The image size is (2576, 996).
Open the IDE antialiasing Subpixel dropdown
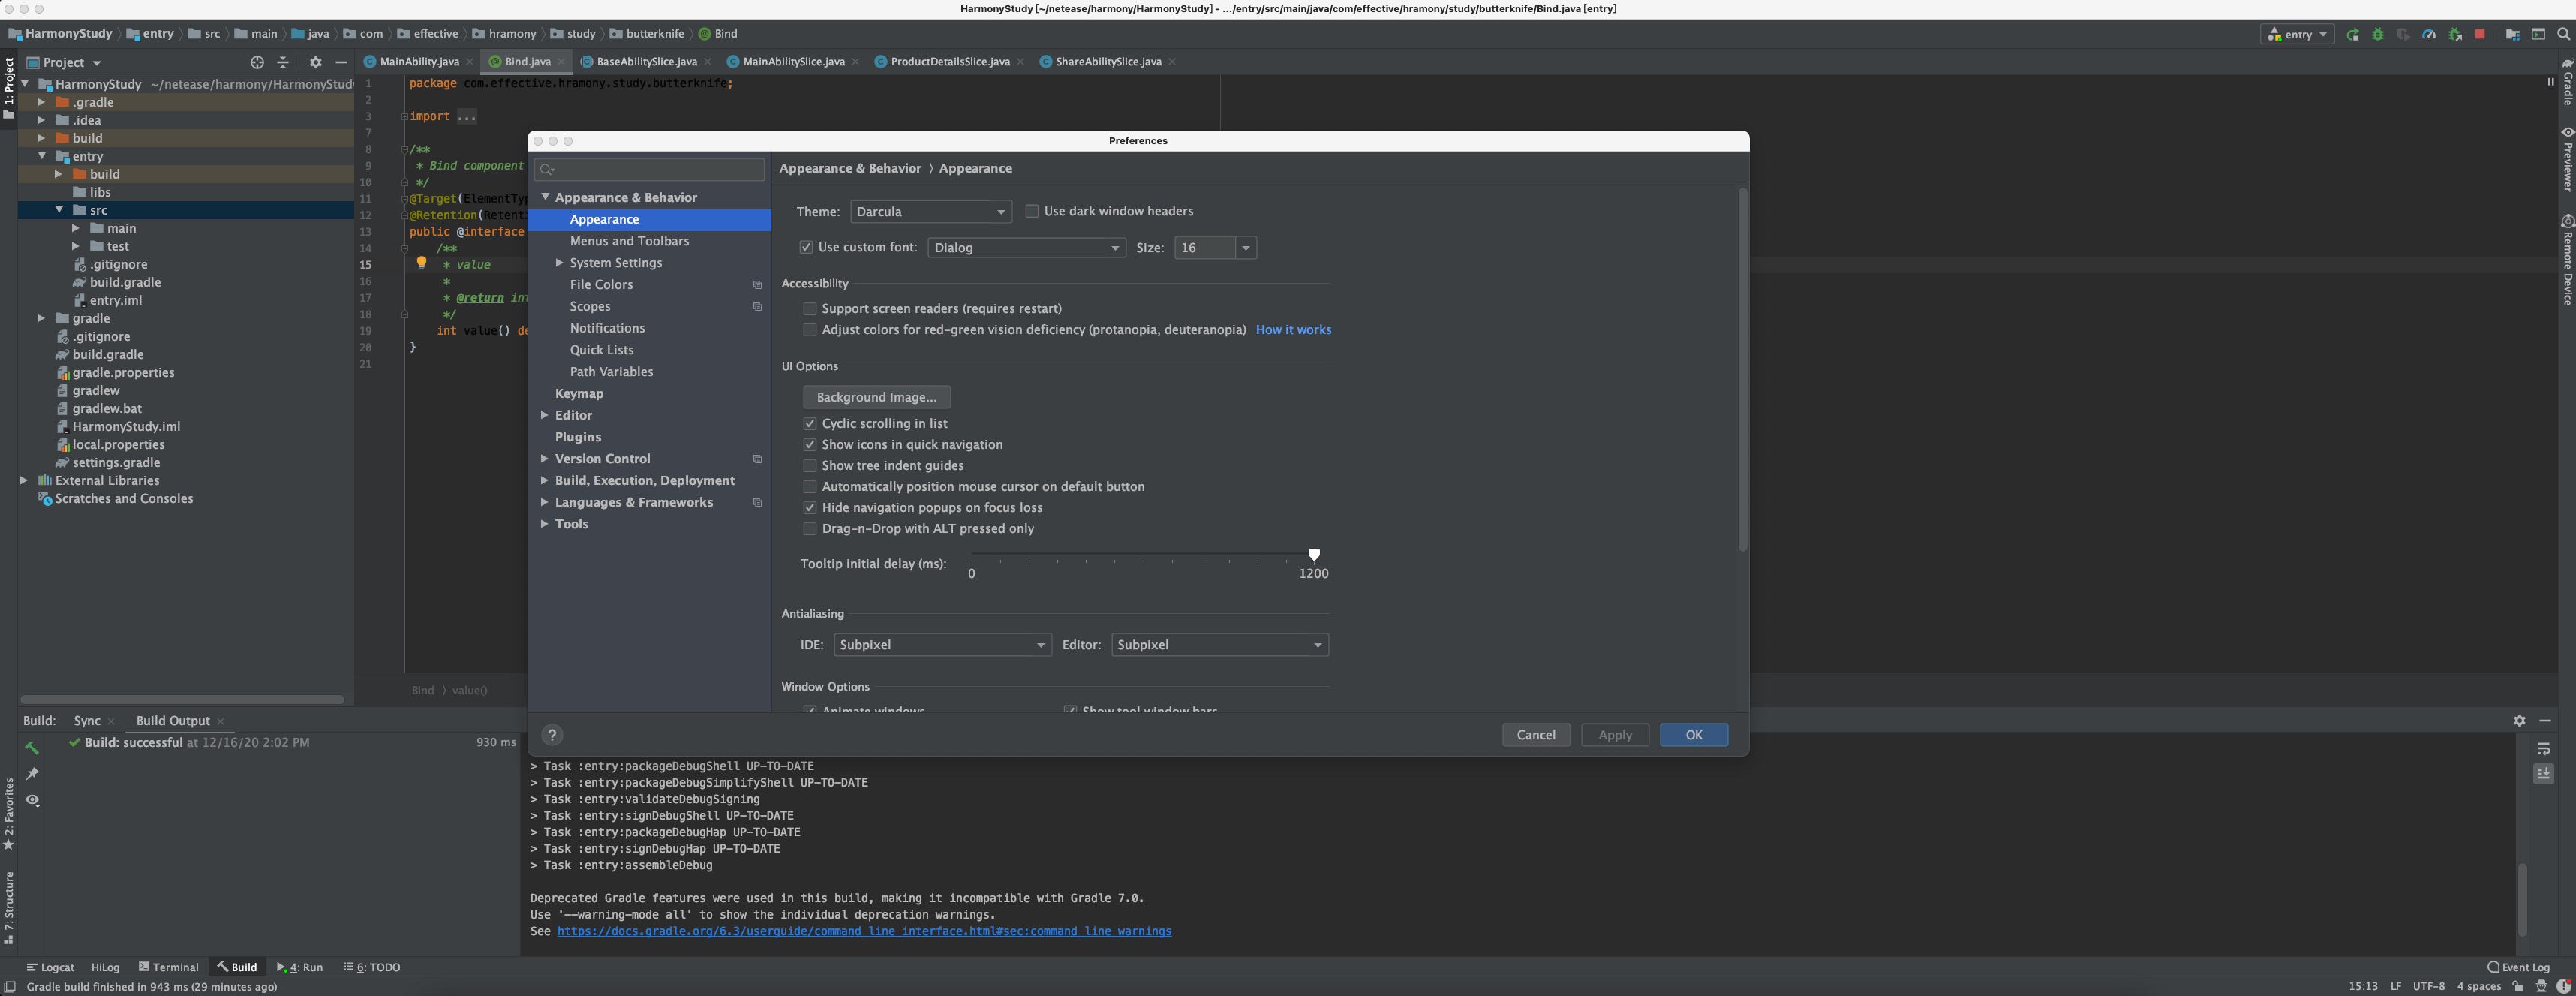coord(941,645)
